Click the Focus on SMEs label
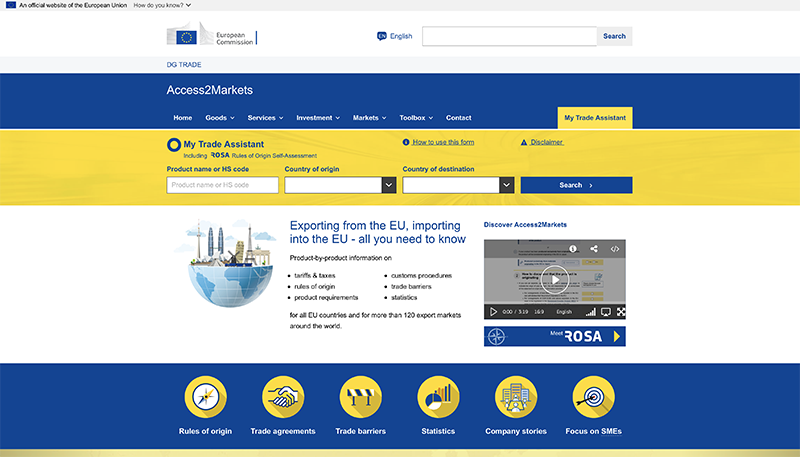 point(593,431)
